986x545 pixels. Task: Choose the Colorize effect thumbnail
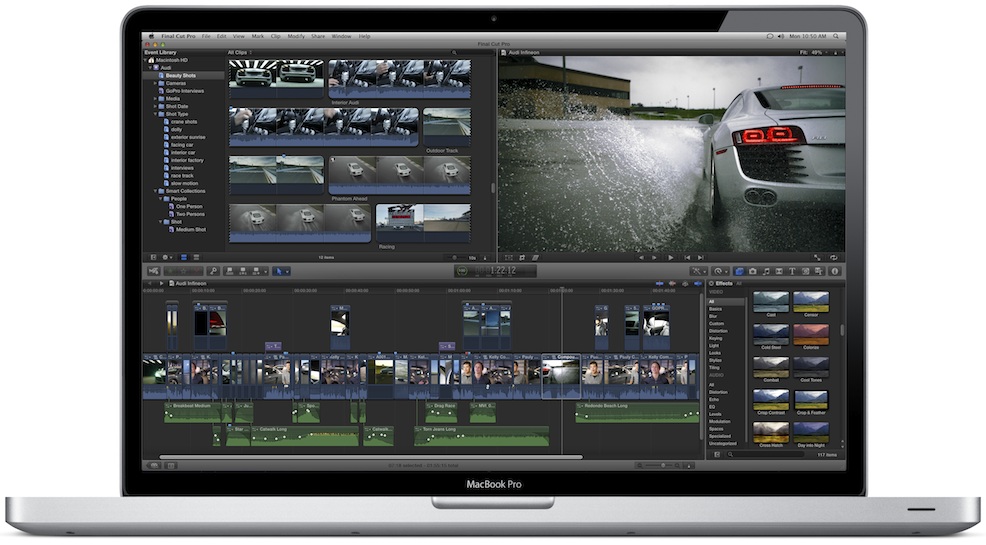(811, 334)
